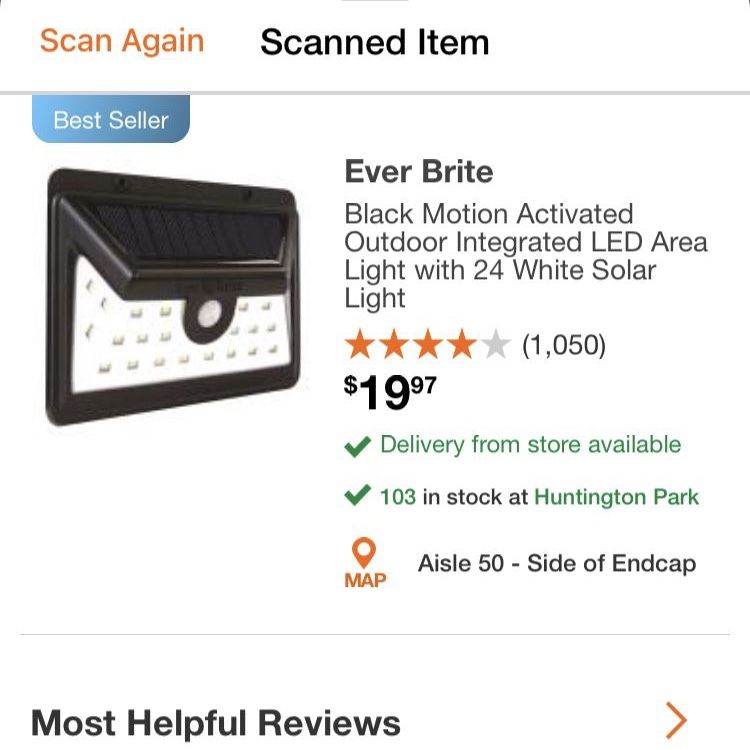Open the Huntington Park store link
750x750 pixels.
click(x=616, y=497)
